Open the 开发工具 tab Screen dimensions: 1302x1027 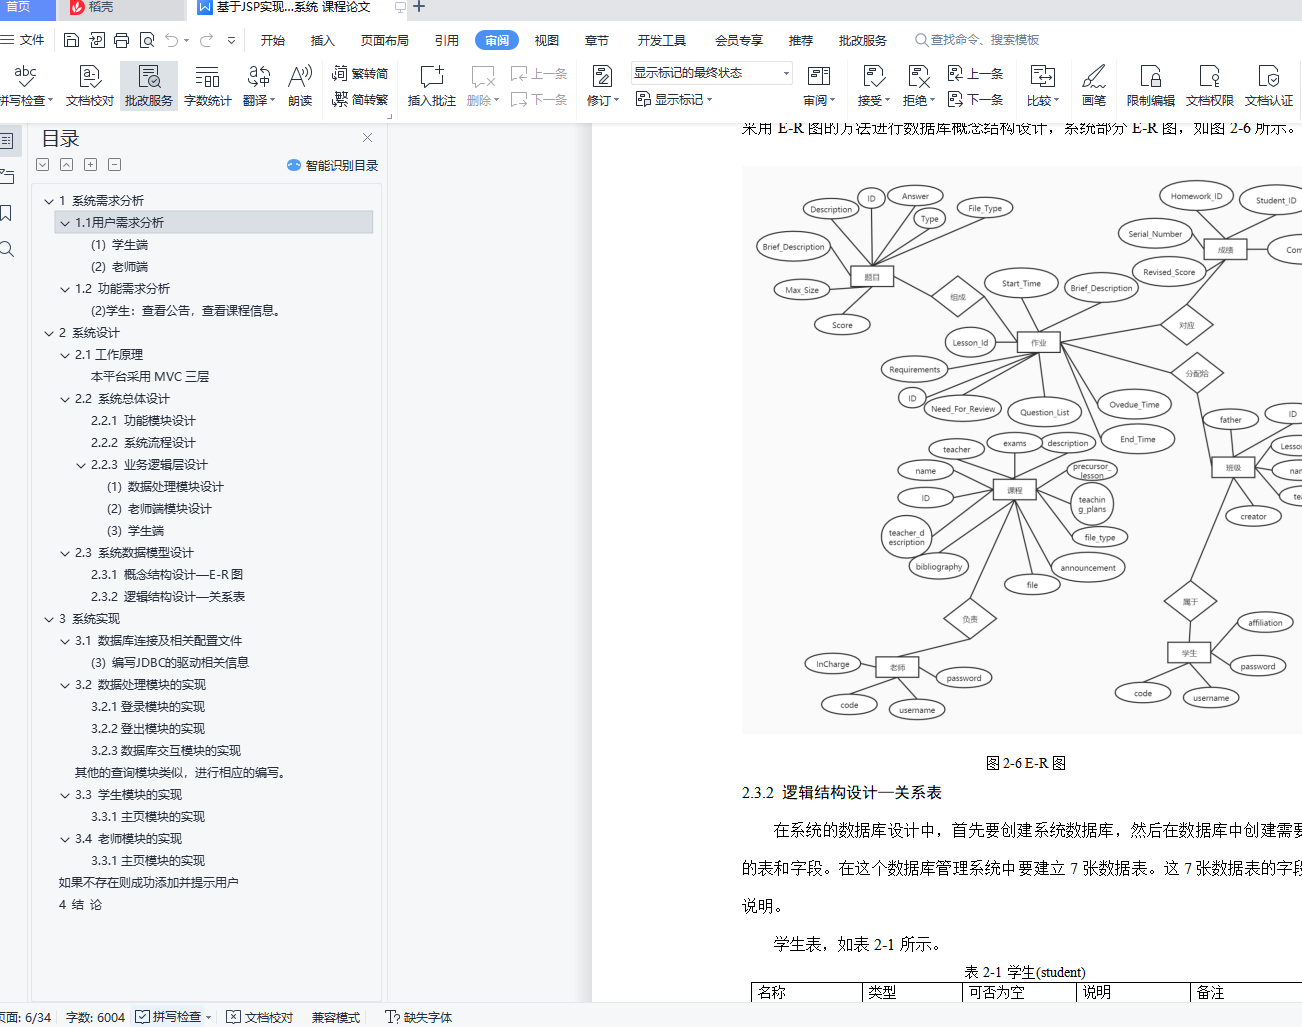point(662,40)
